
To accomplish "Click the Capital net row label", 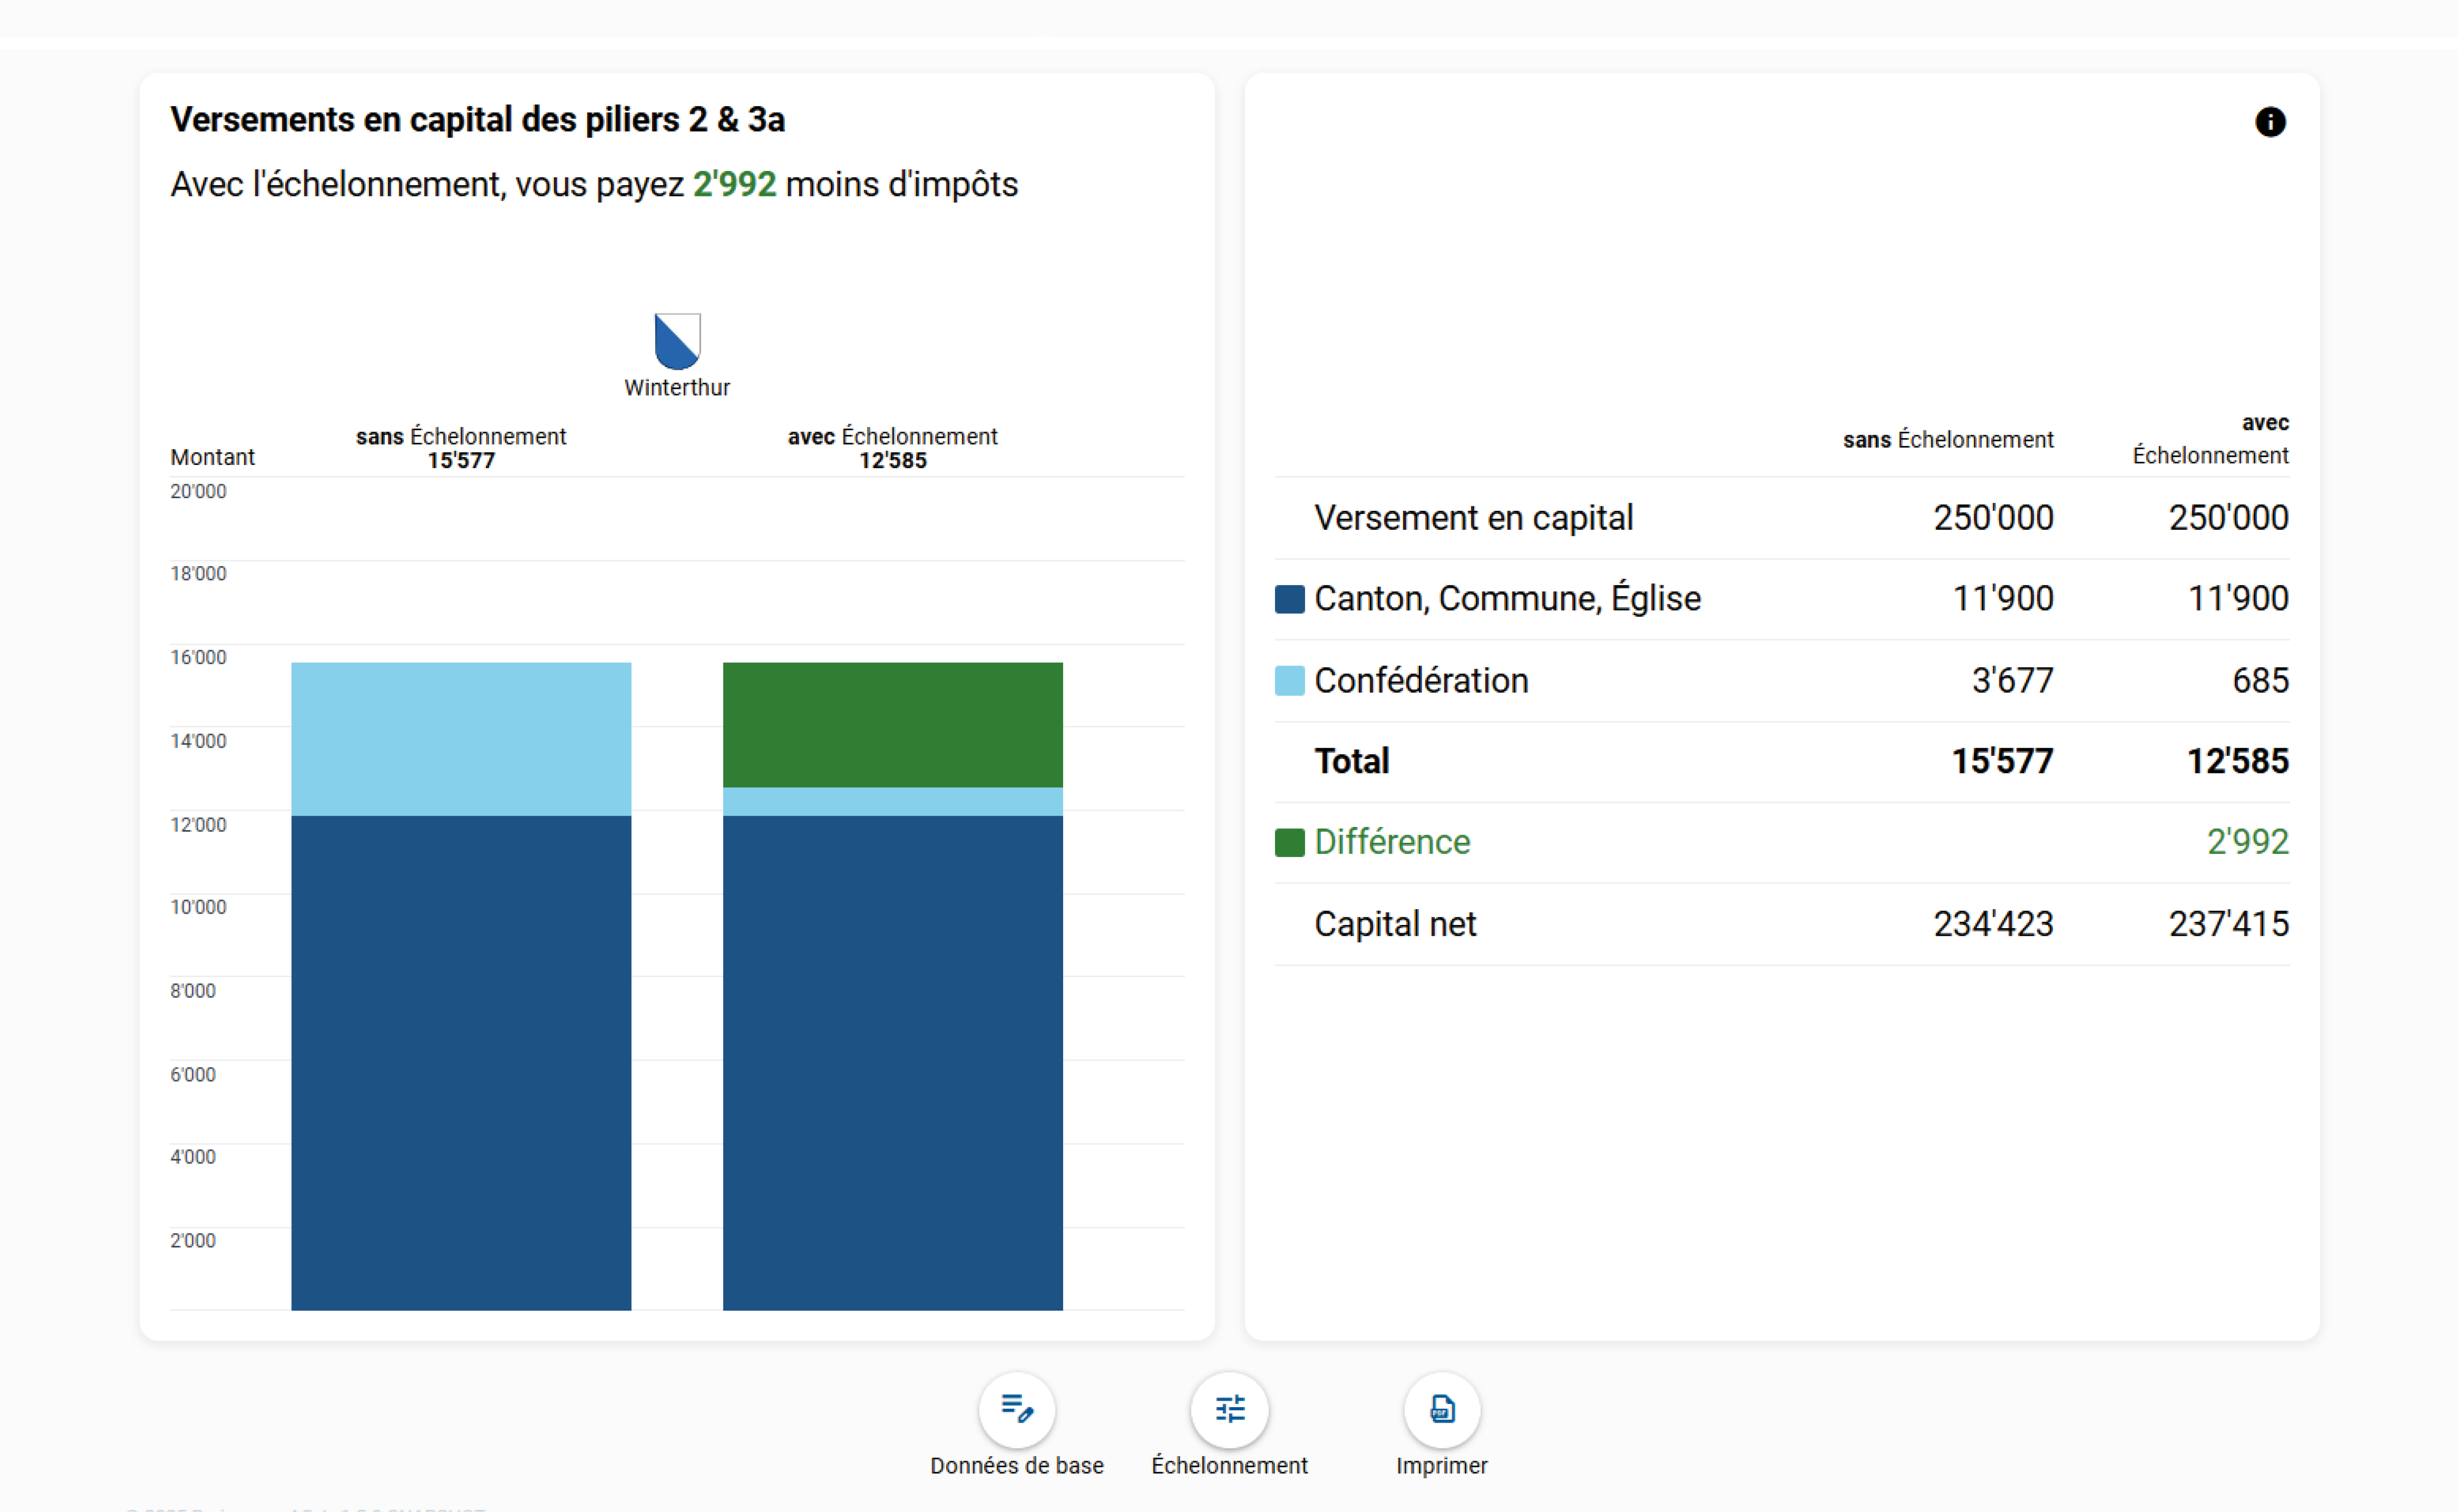I will pyautogui.click(x=1394, y=924).
